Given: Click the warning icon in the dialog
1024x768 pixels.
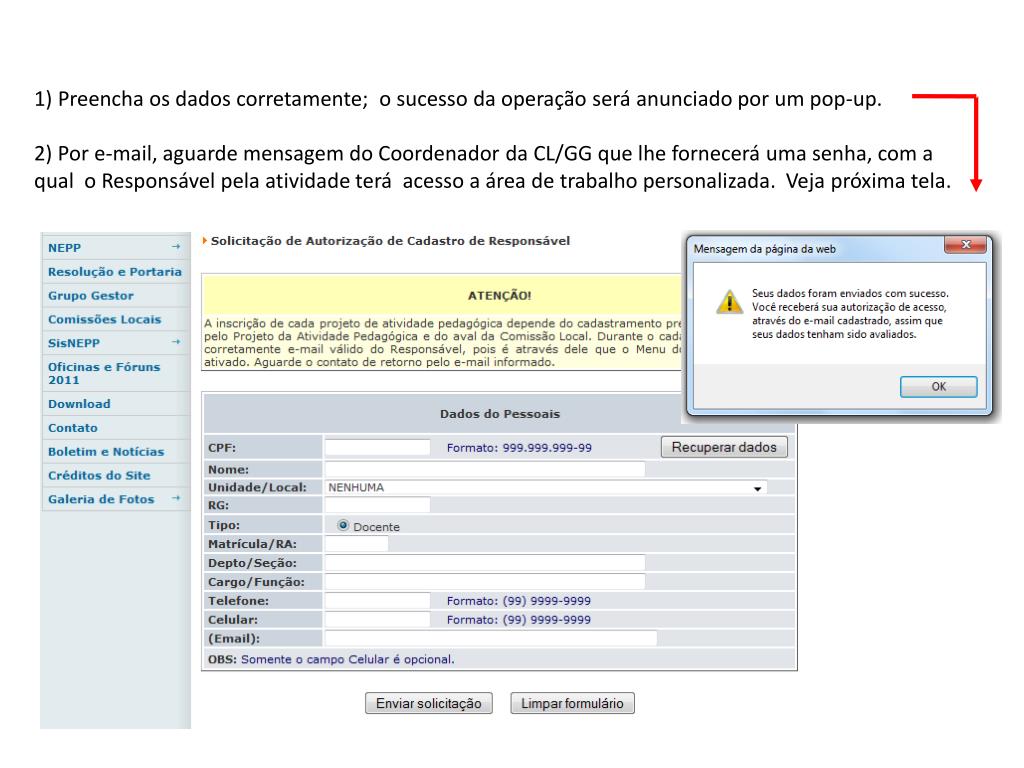Looking at the screenshot, I should (x=729, y=302).
